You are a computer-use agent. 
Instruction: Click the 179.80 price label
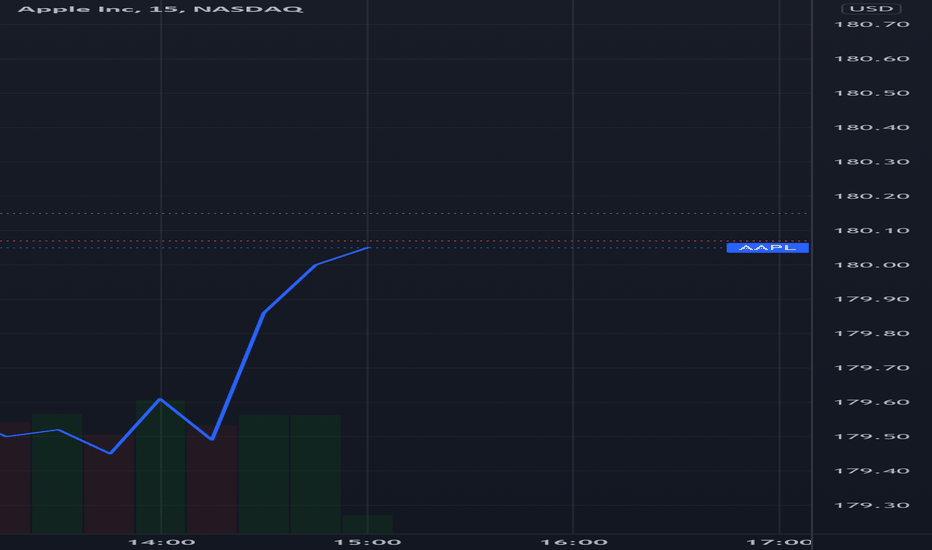(872, 334)
